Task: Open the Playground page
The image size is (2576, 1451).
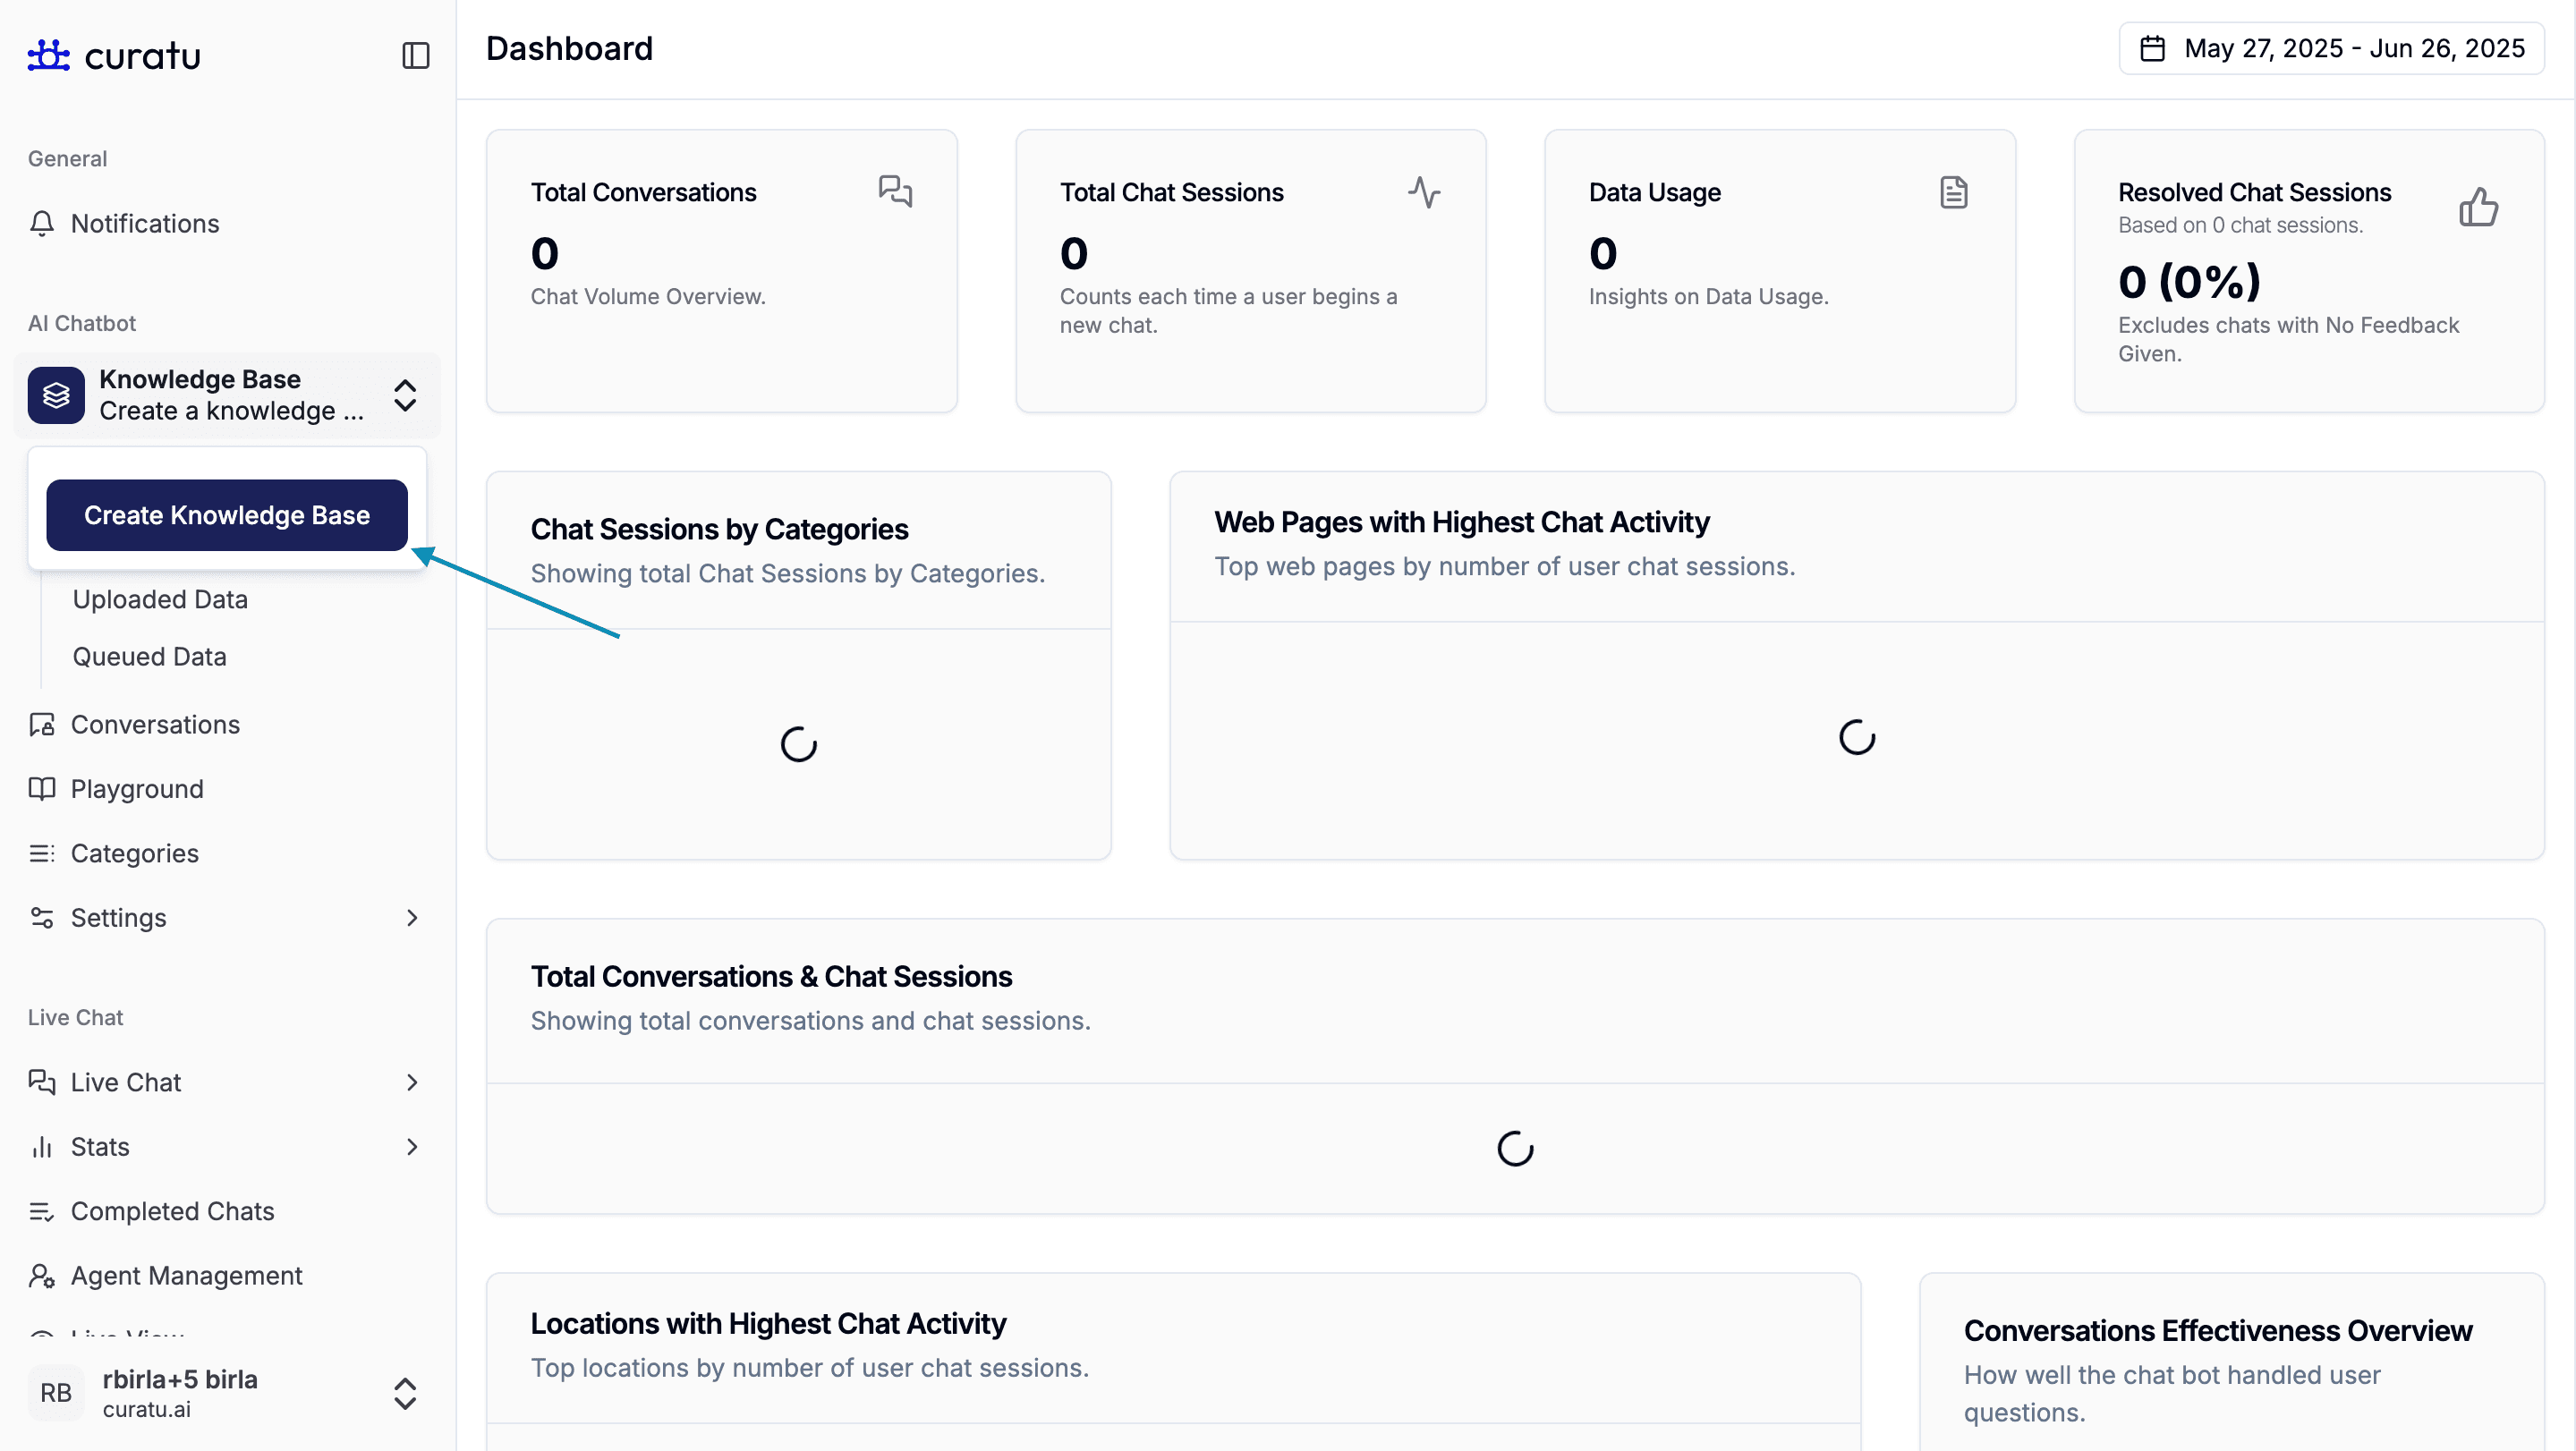Action: click(227, 788)
